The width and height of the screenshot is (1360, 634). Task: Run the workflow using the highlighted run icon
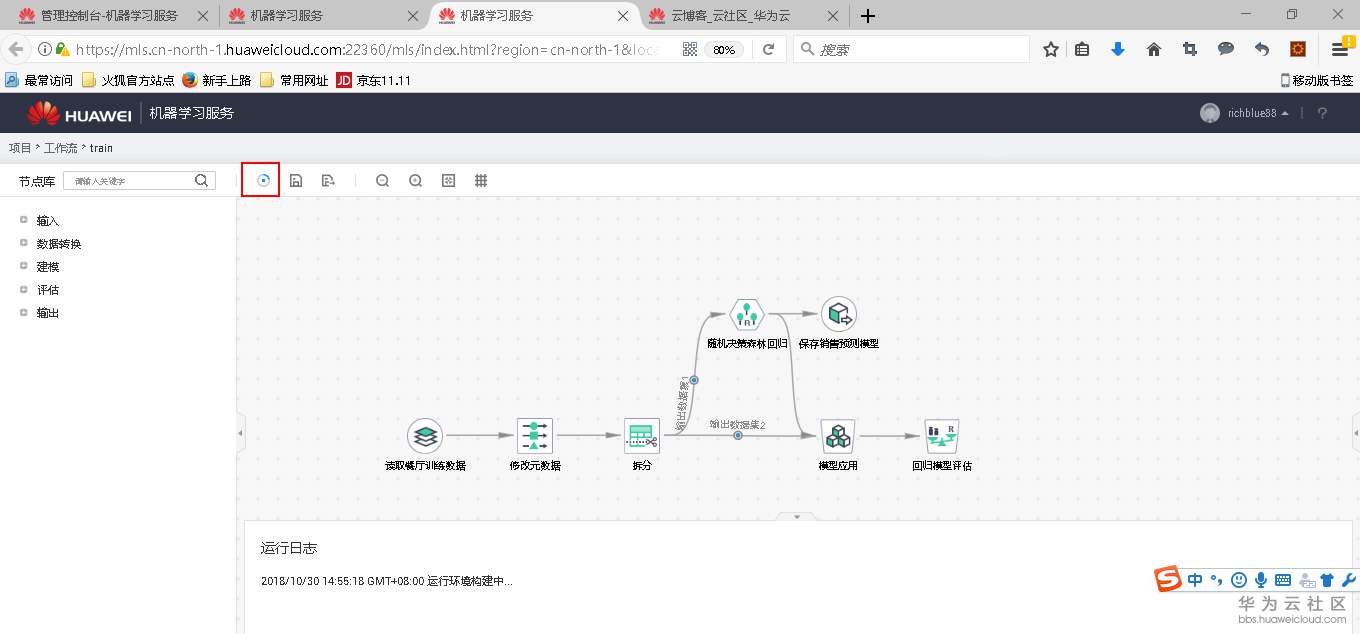click(260, 180)
